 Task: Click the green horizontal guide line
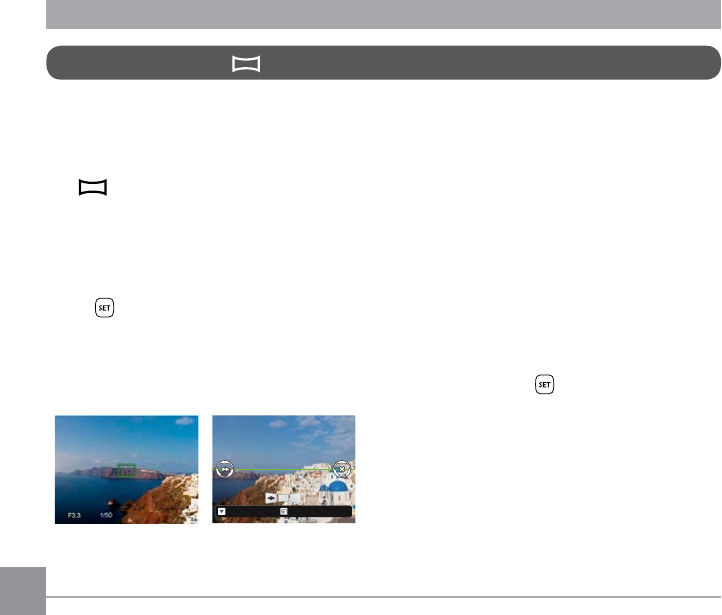(x=283, y=470)
